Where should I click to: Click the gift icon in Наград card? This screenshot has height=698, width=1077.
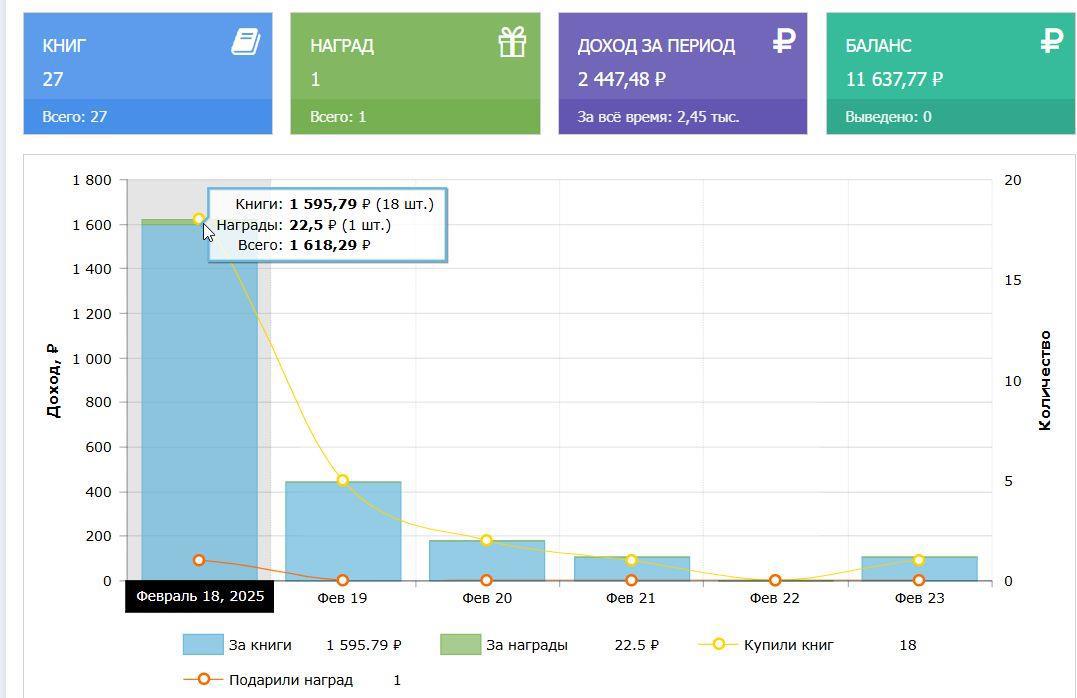click(512, 42)
